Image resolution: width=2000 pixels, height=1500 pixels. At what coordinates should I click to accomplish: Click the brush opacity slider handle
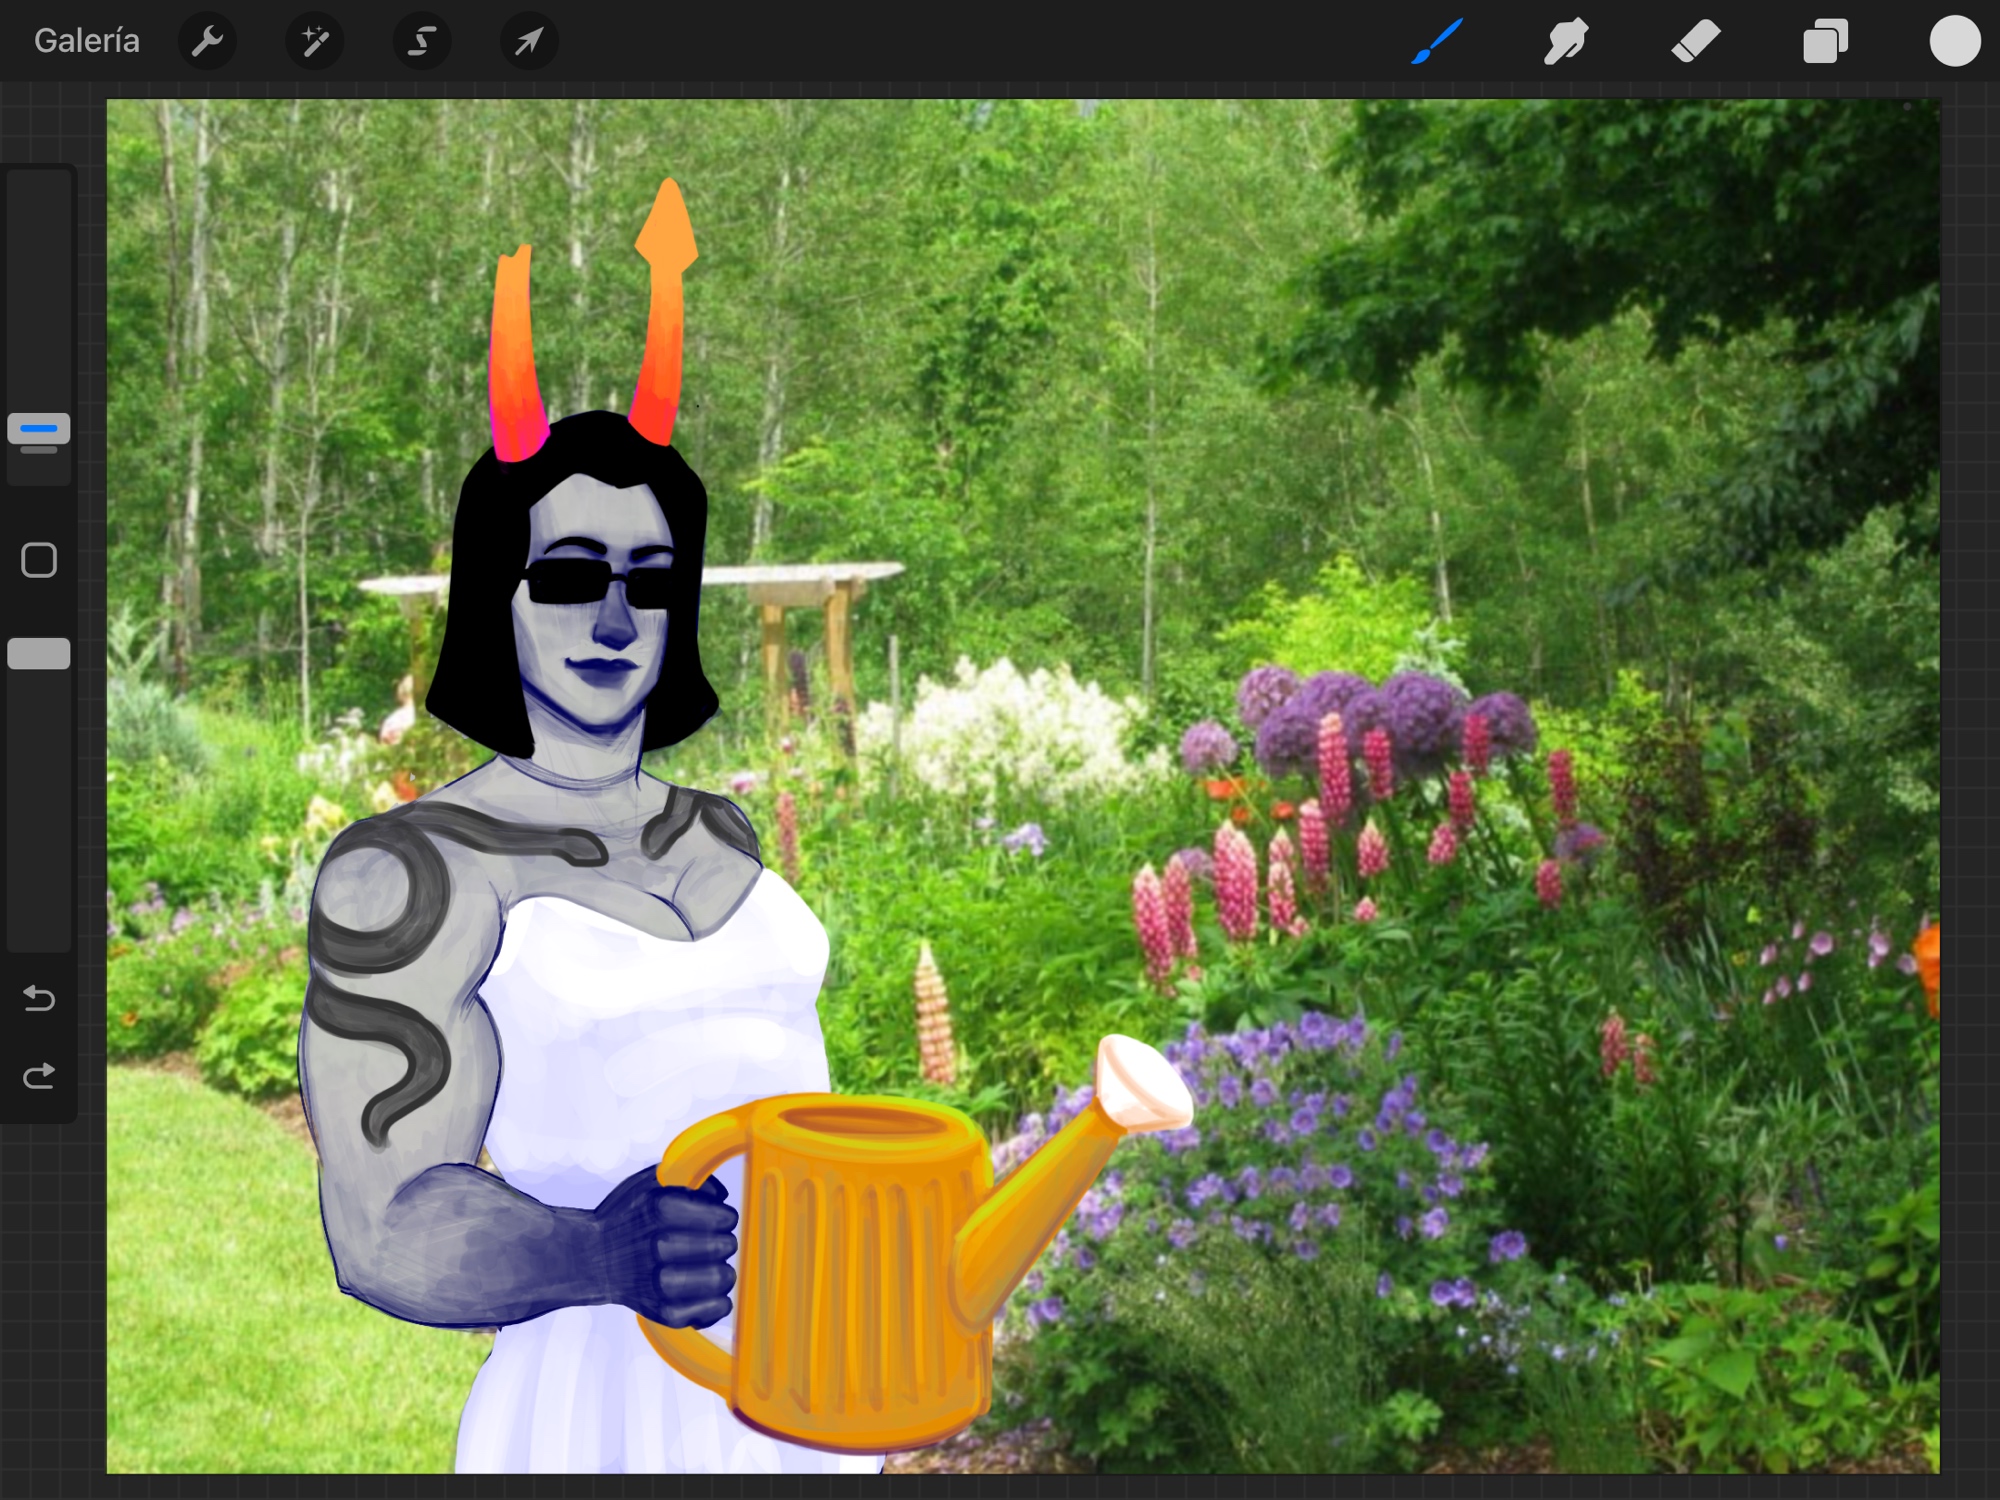click(39, 653)
